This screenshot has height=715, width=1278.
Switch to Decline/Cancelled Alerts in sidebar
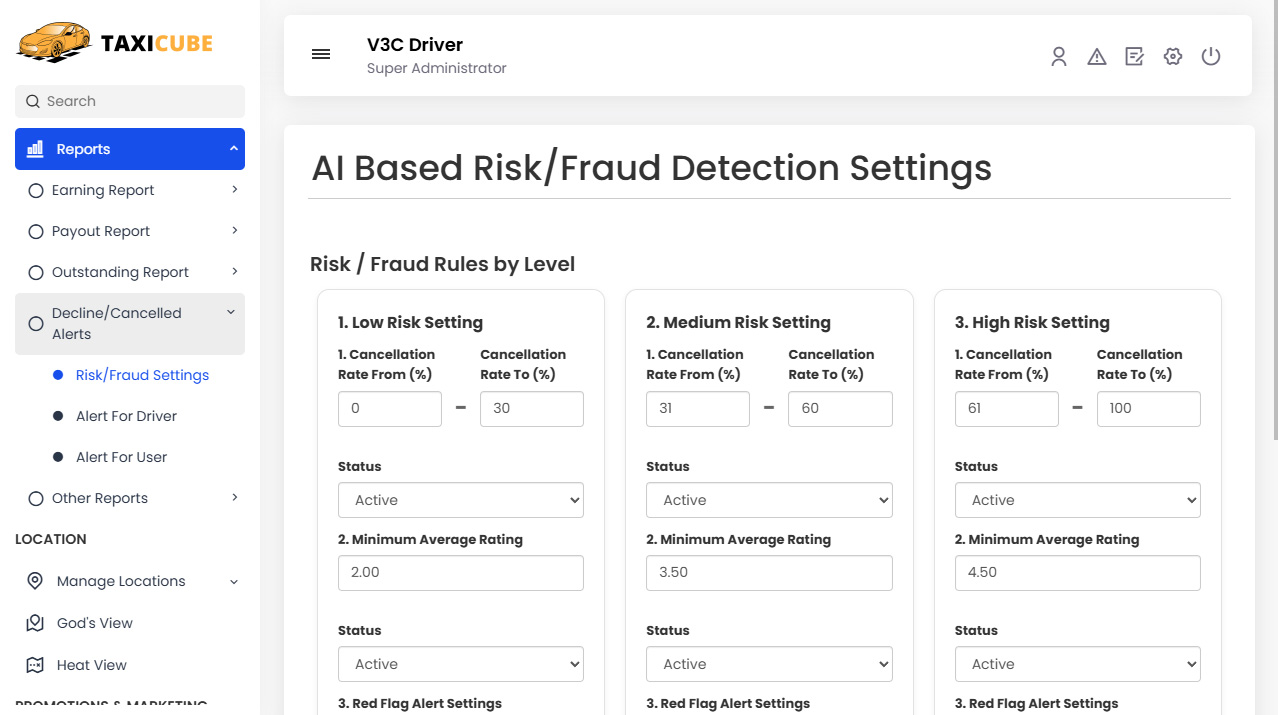click(x=116, y=322)
